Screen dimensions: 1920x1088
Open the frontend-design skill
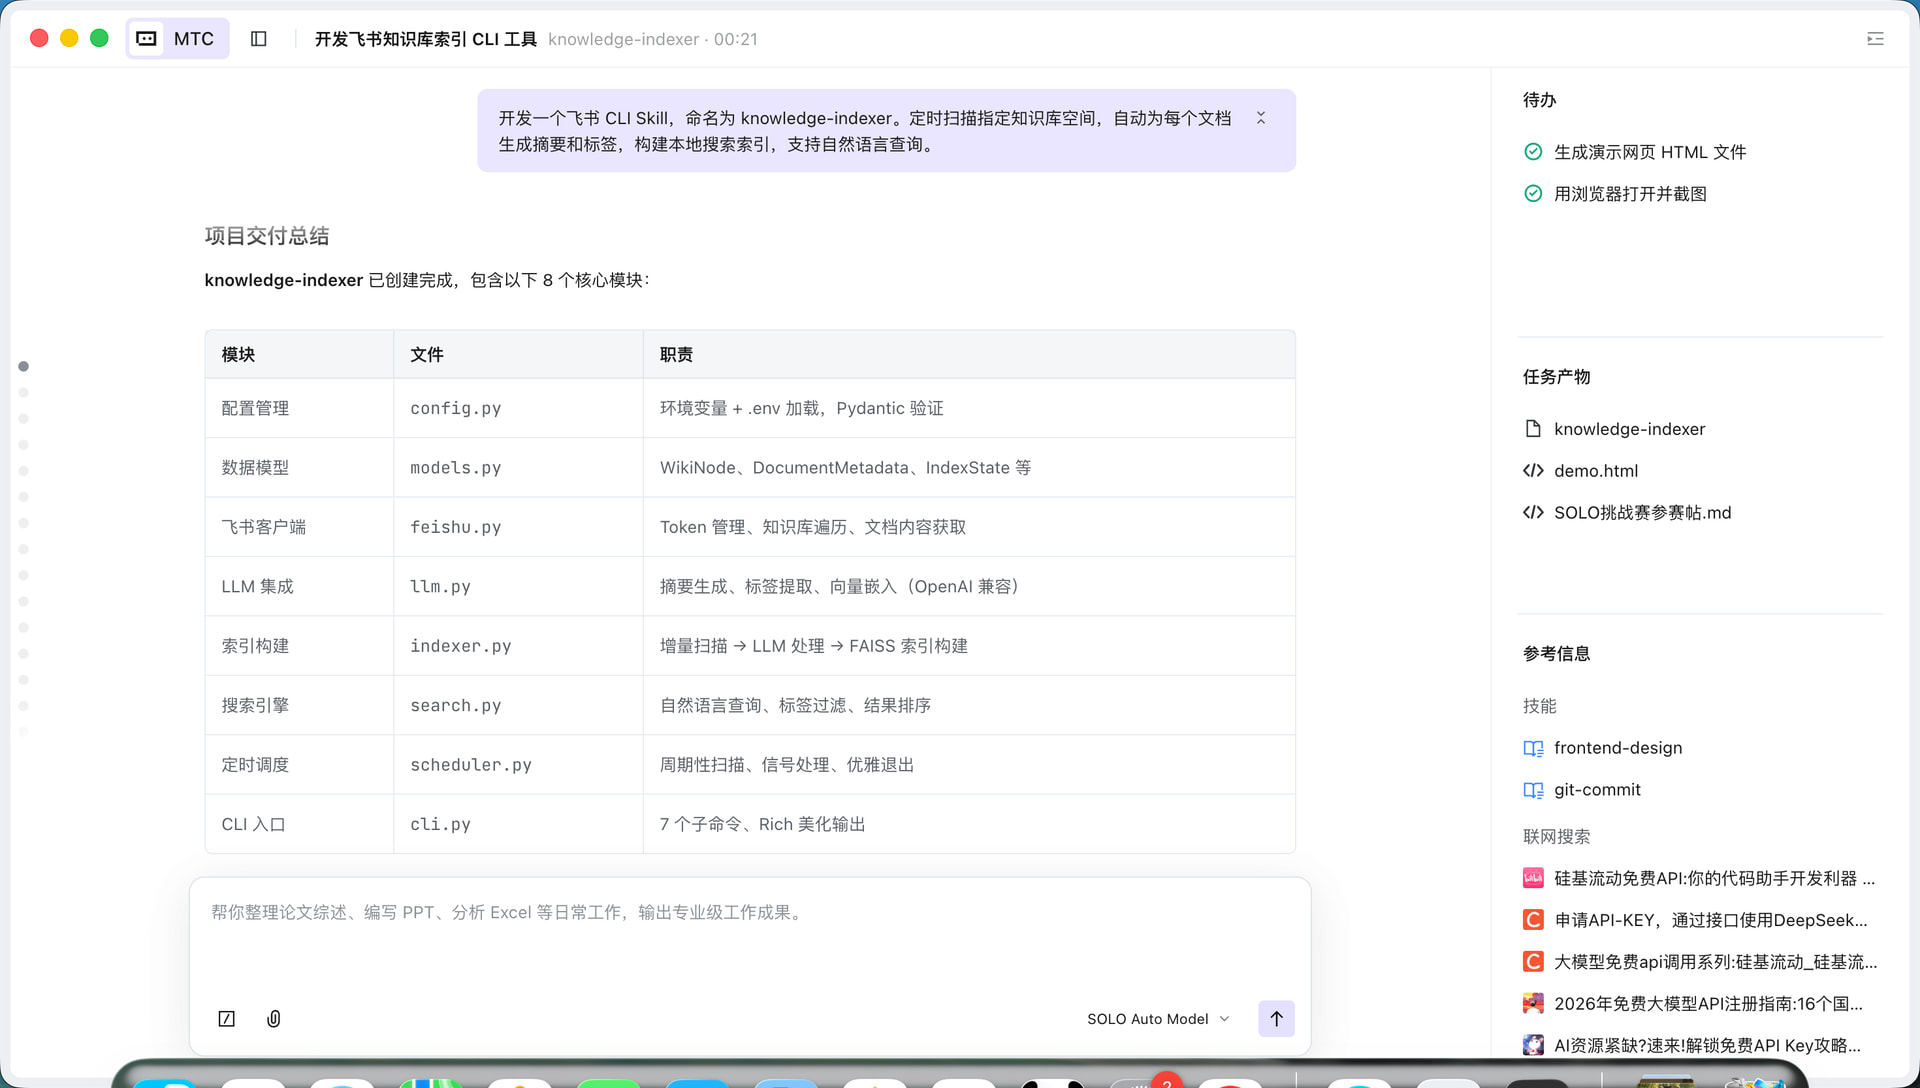(x=1617, y=748)
